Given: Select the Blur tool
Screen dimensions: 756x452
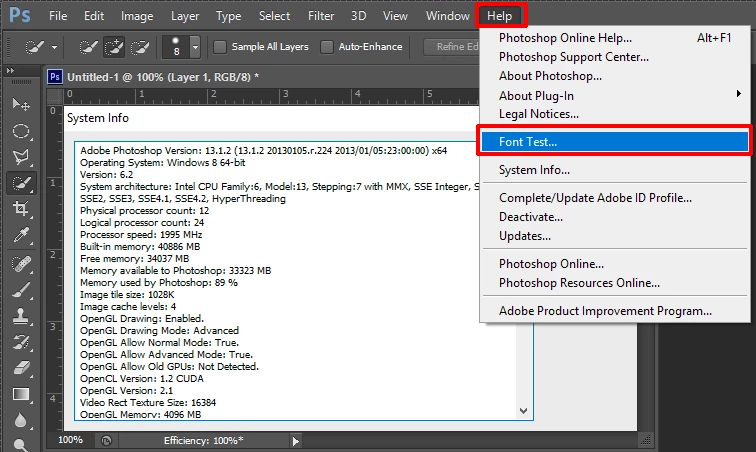Looking at the screenshot, I should coord(21,420).
